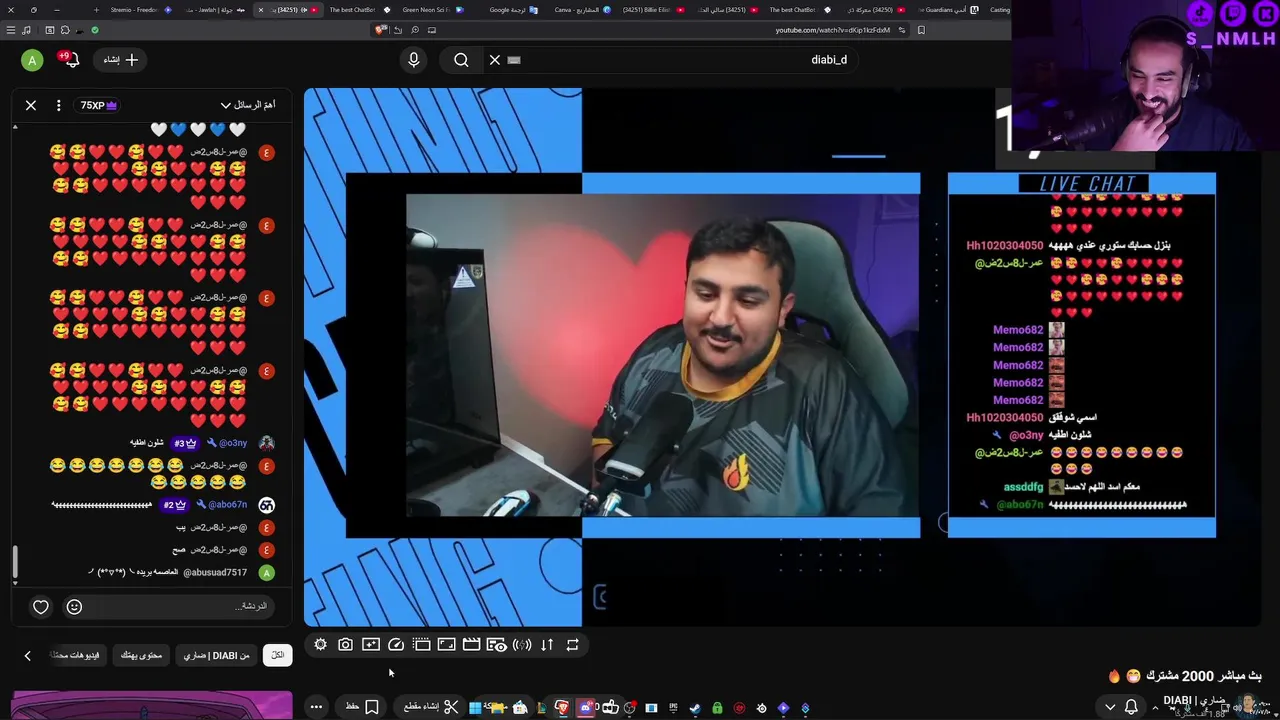The width and height of the screenshot is (1280, 720).
Task: Click the fullscreen frame icon in toolbar
Action: [447, 645]
